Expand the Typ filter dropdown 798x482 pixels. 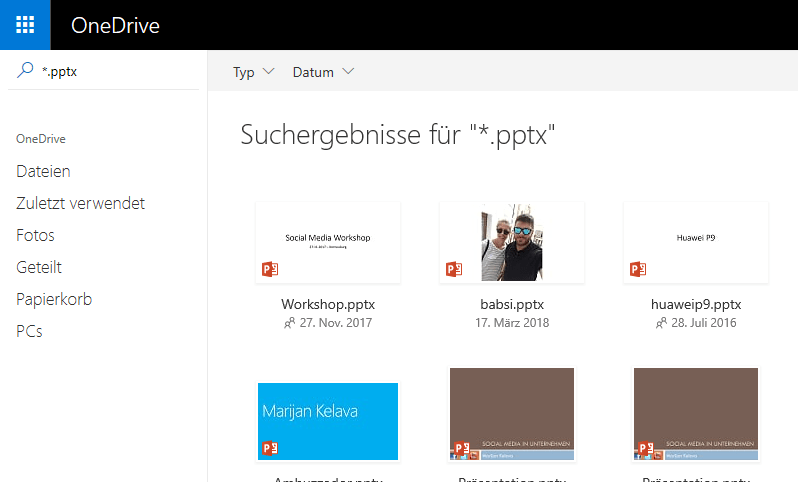click(253, 72)
